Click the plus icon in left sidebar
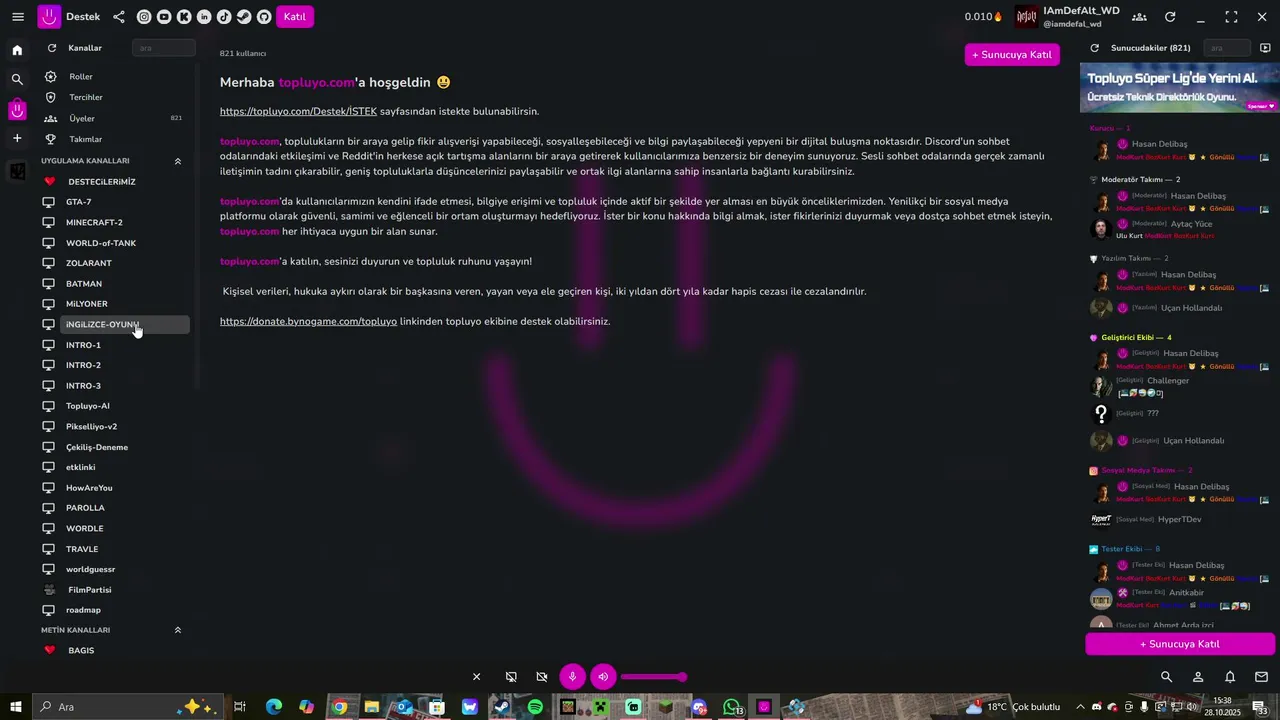This screenshot has height=720, width=1280. 17,138
